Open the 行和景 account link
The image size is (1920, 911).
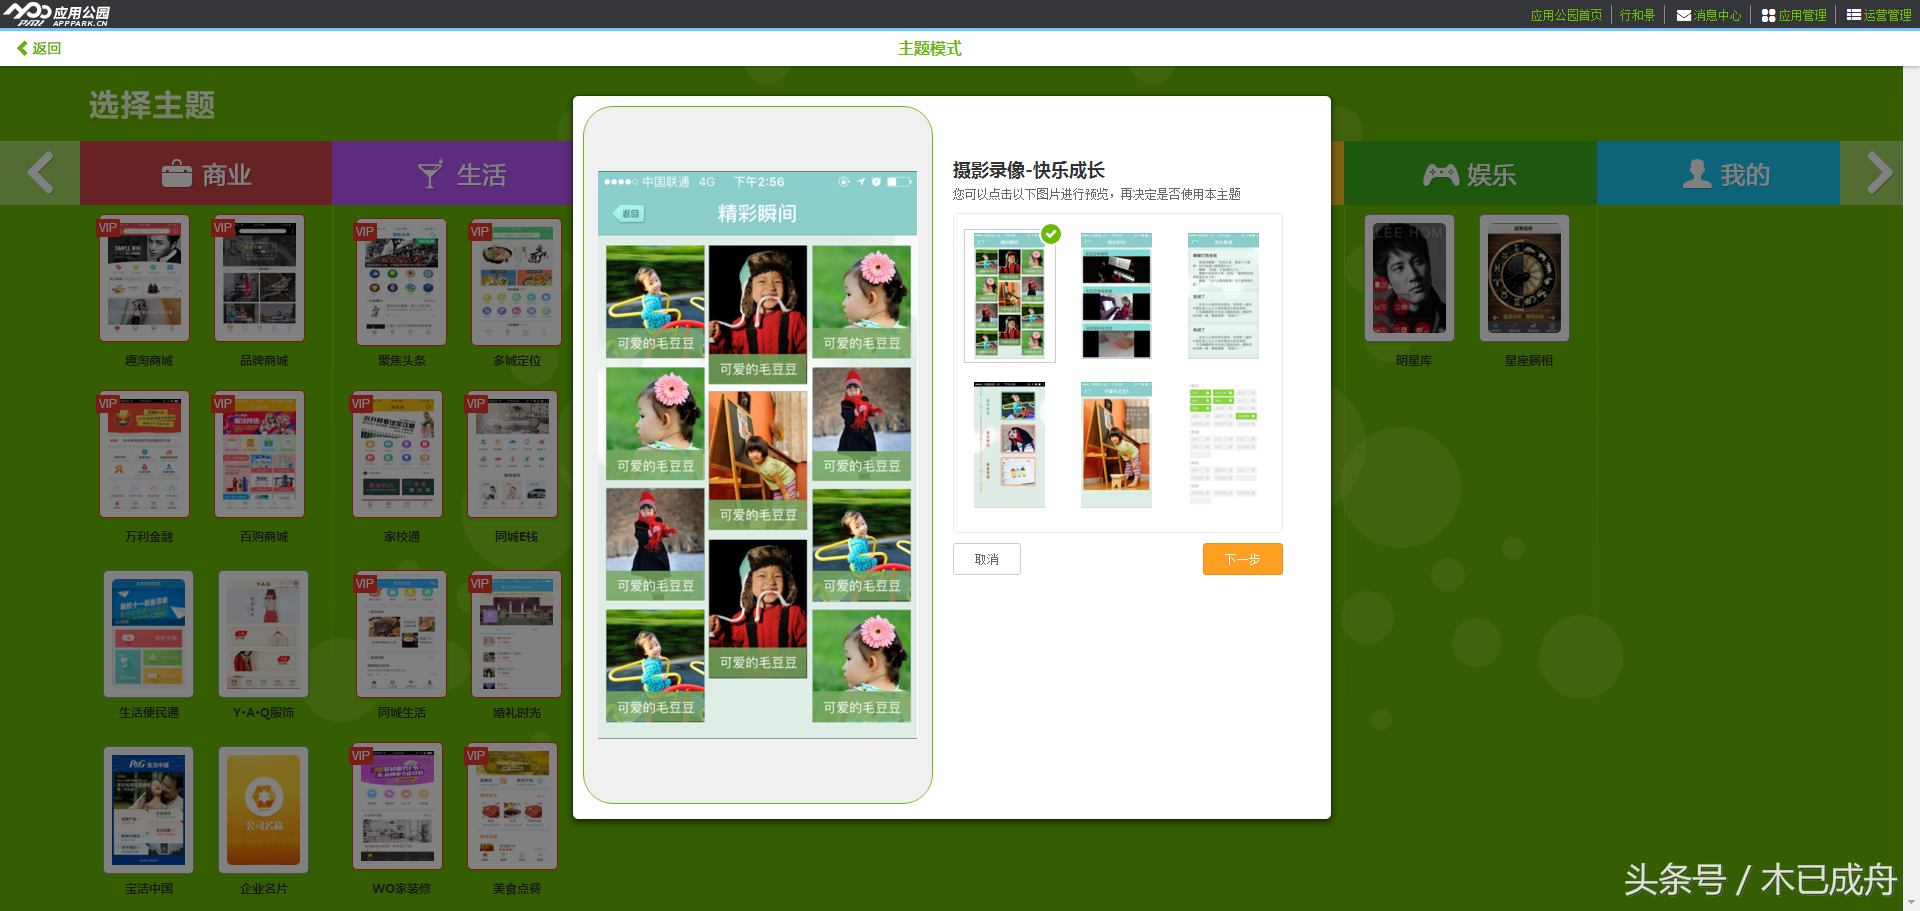pyautogui.click(x=1637, y=15)
